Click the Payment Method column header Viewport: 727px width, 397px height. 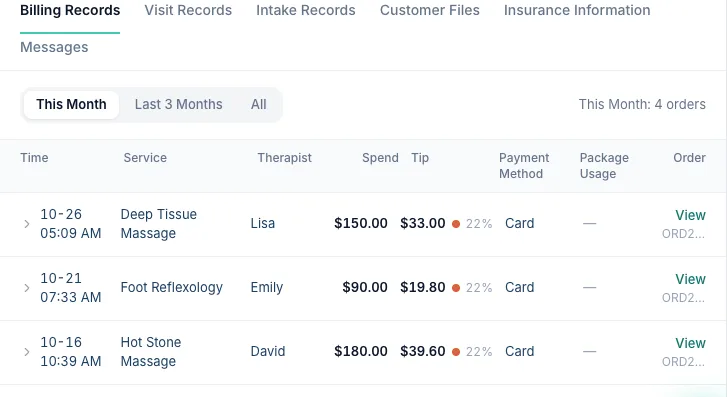point(524,166)
